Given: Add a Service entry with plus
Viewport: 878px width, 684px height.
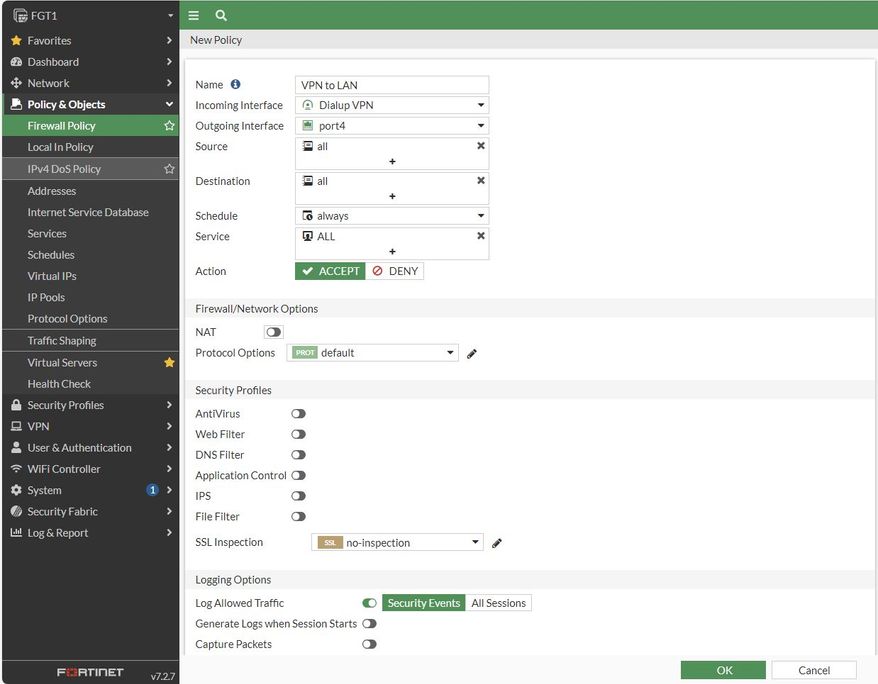Looking at the screenshot, I should (x=392, y=251).
